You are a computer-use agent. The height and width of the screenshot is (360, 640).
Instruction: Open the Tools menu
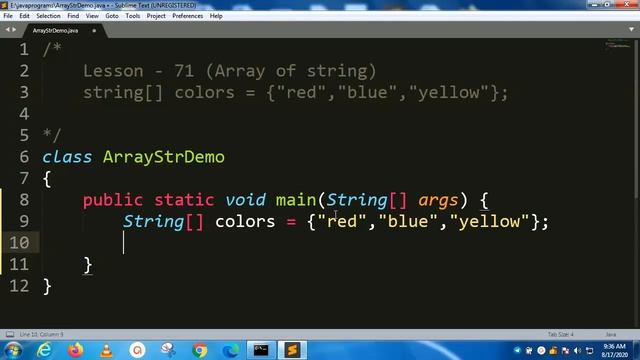click(x=133, y=16)
